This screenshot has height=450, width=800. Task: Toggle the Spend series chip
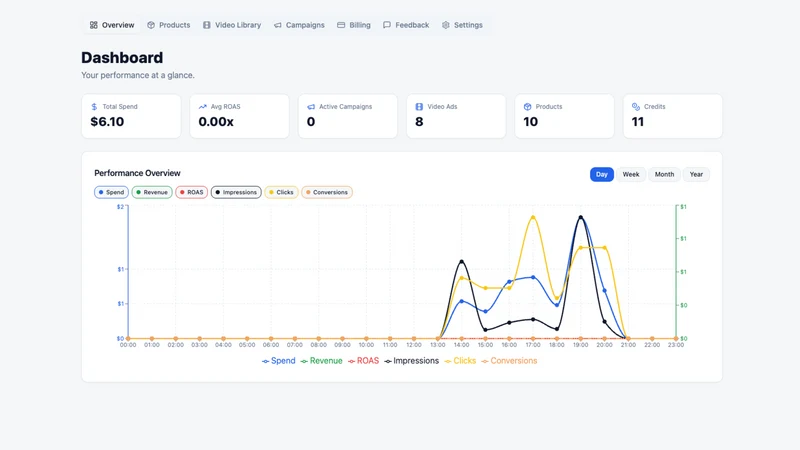pos(111,192)
